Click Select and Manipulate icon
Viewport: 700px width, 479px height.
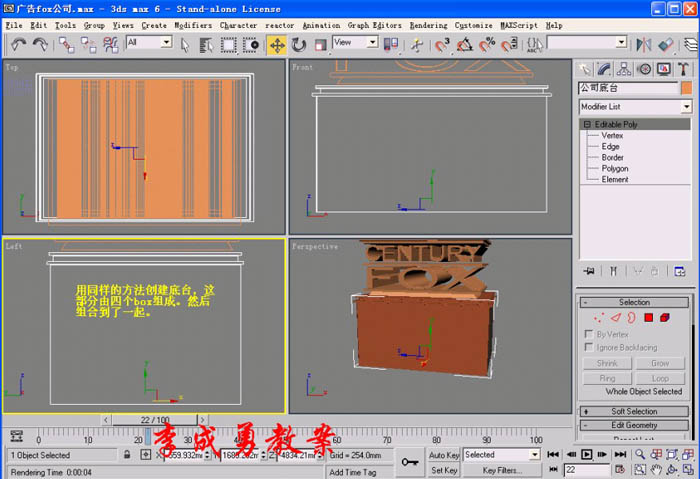click(x=417, y=45)
